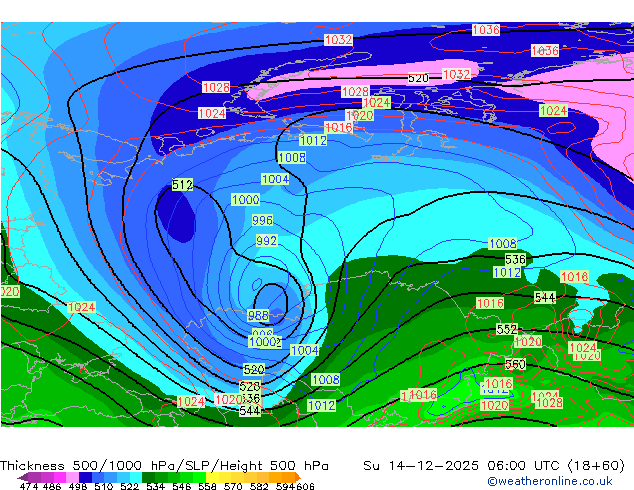Click the cyan swatch in the legend
The width and height of the screenshot is (634, 490).
click(x=136, y=477)
